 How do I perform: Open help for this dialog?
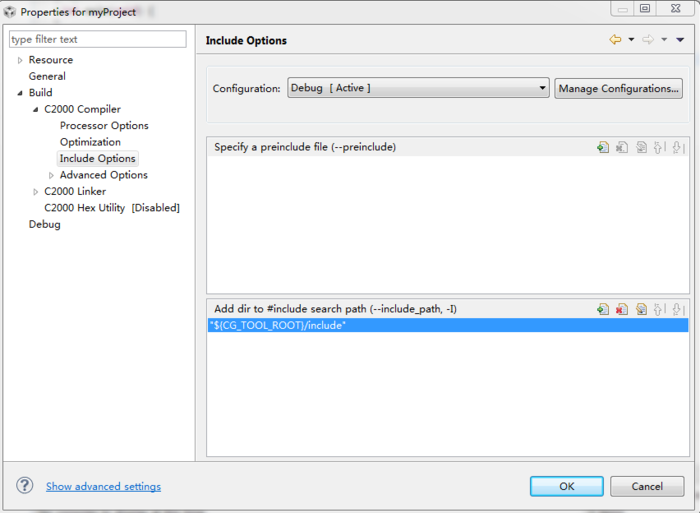point(25,486)
